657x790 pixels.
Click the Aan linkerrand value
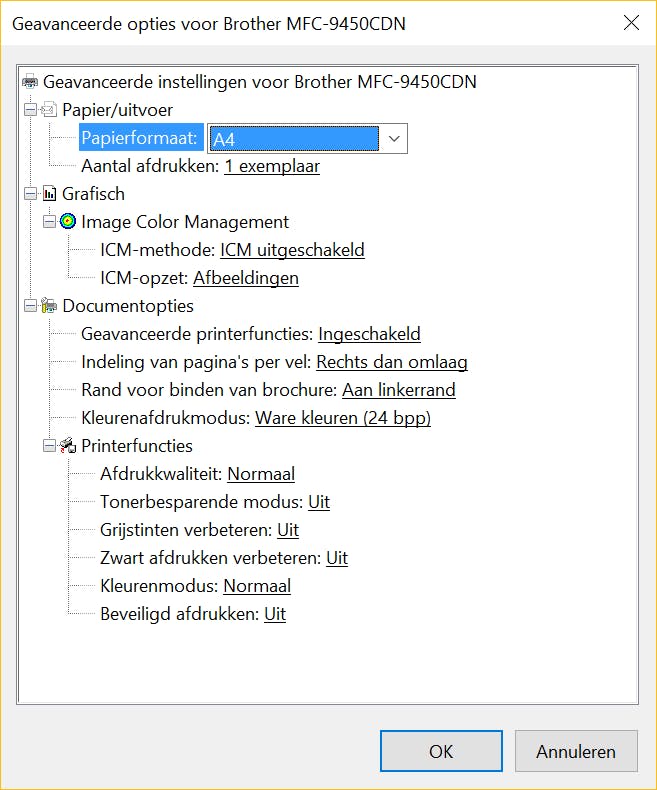click(399, 390)
